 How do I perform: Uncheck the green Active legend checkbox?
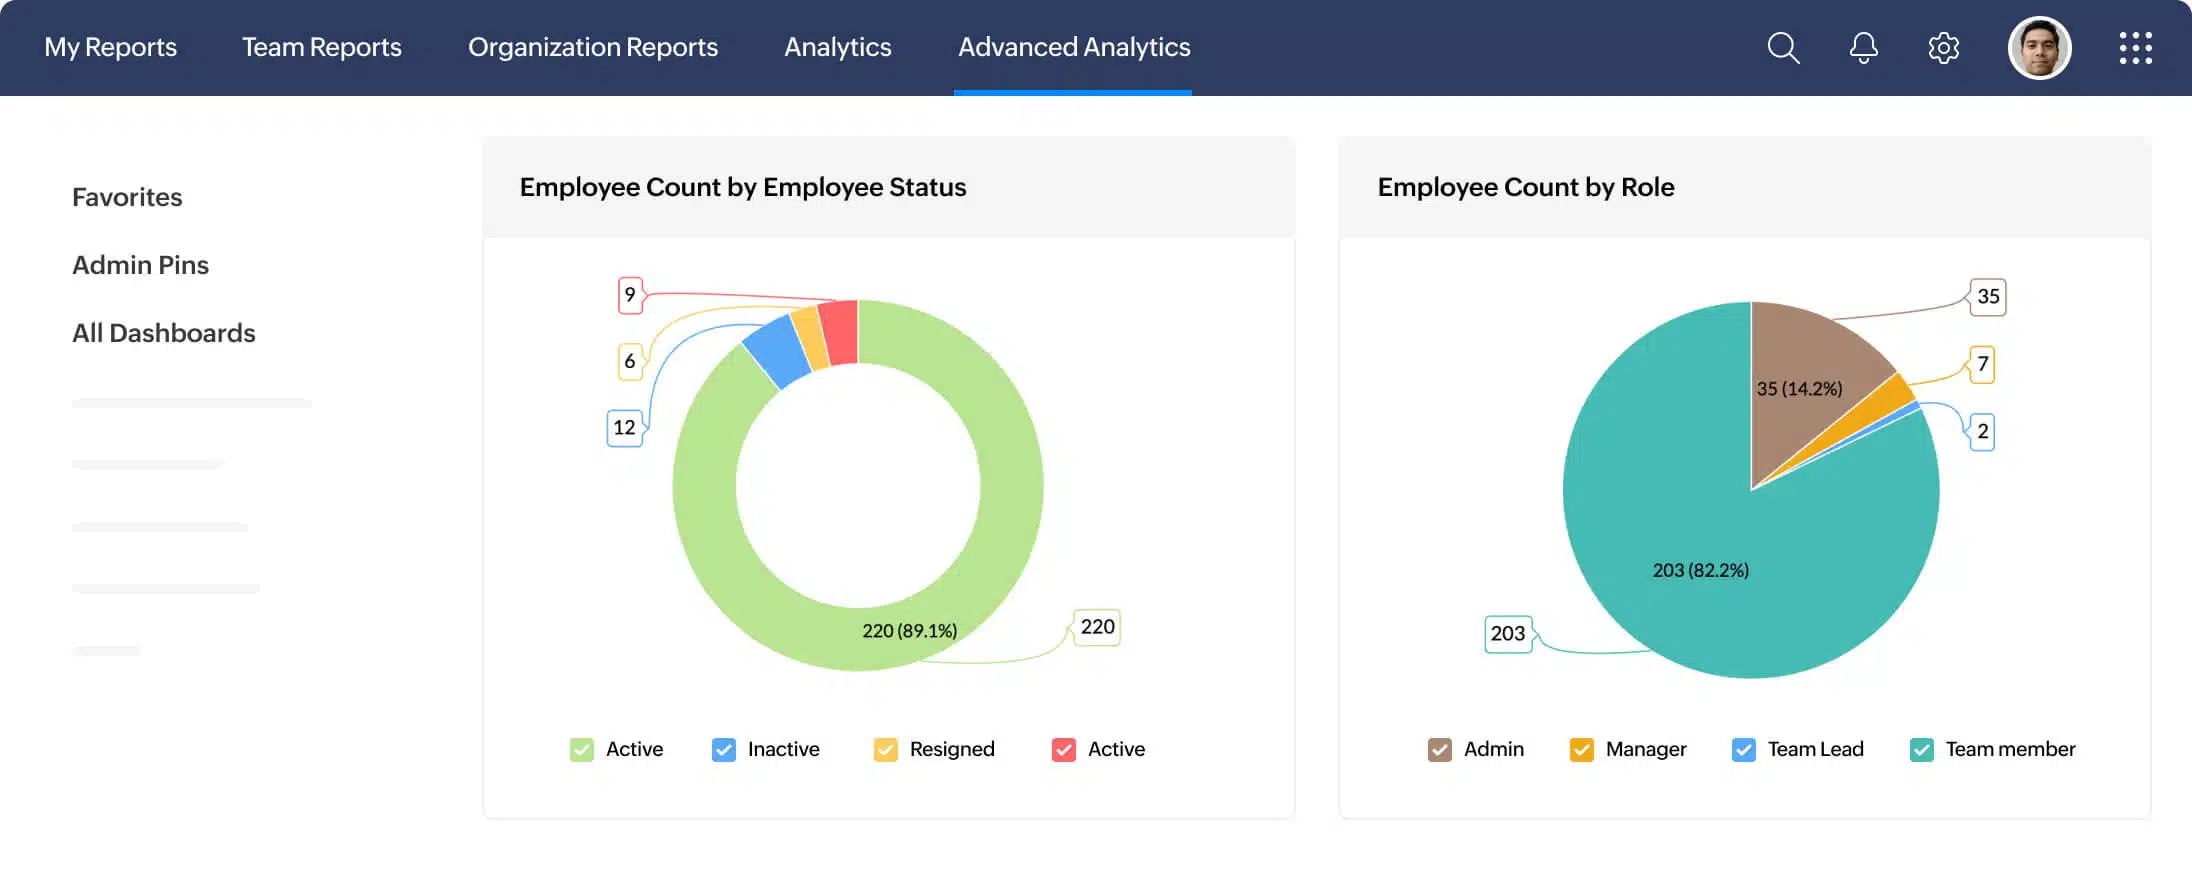(x=582, y=750)
